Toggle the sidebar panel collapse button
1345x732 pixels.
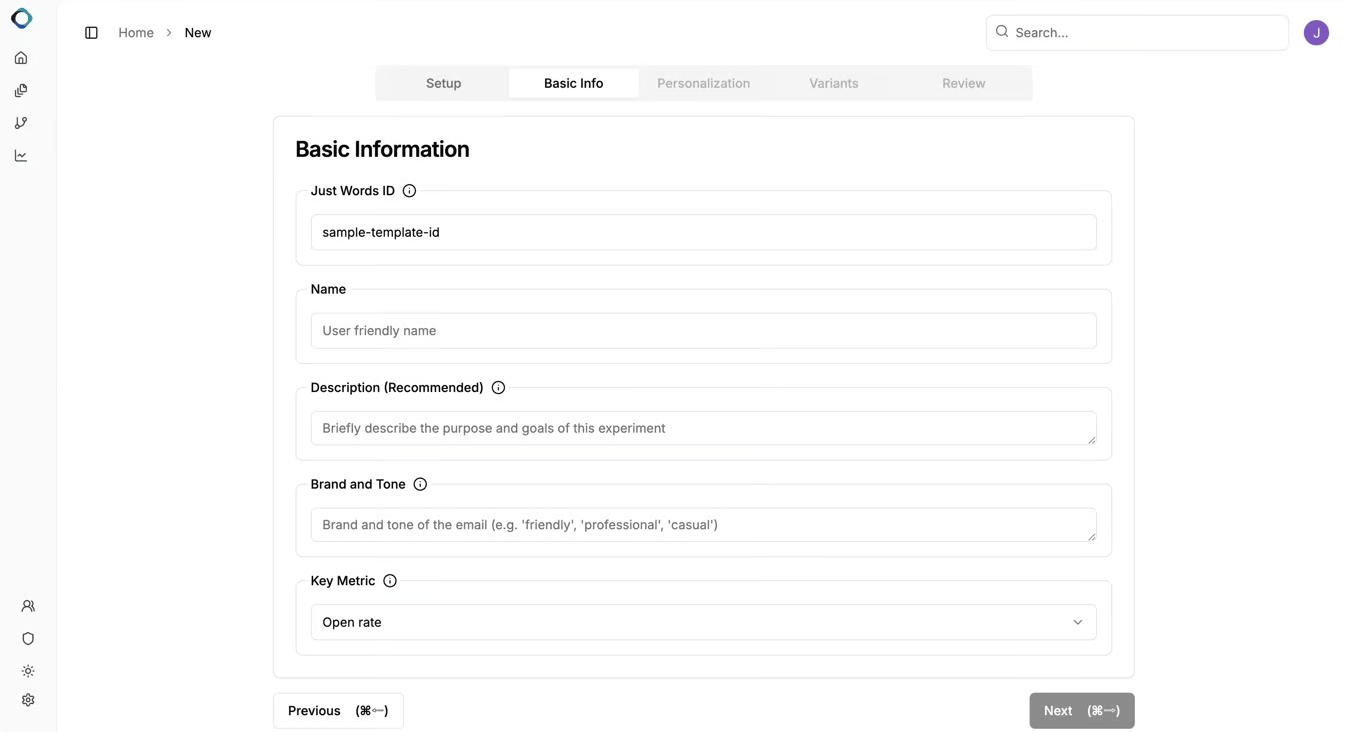pos(91,33)
